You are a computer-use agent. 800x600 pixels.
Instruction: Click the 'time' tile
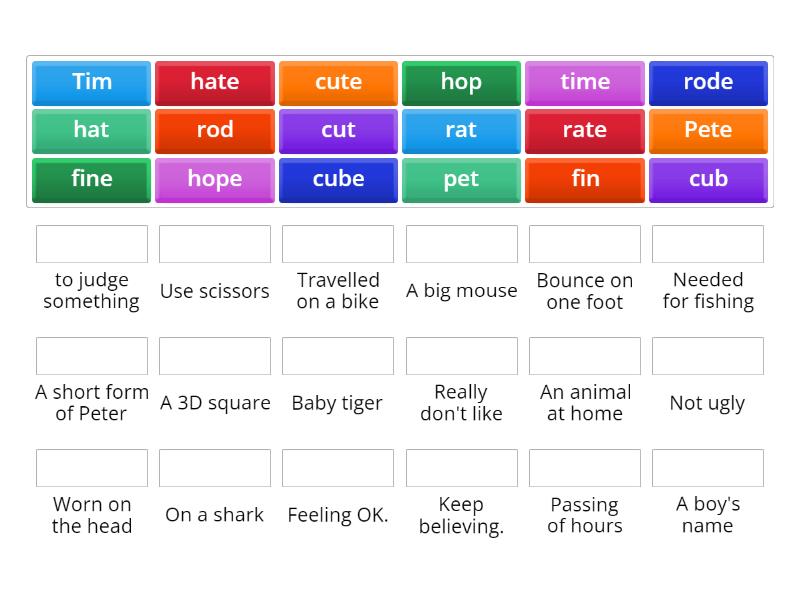(585, 82)
